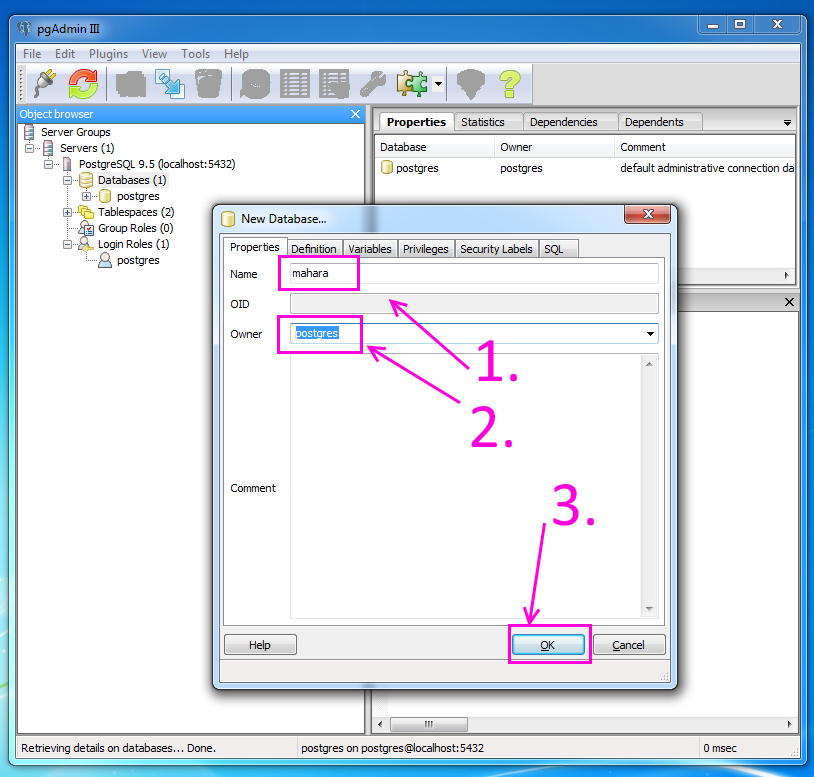Click the bottom horizontal scrollbar thumb
This screenshot has height=777, width=814.
pos(428,724)
